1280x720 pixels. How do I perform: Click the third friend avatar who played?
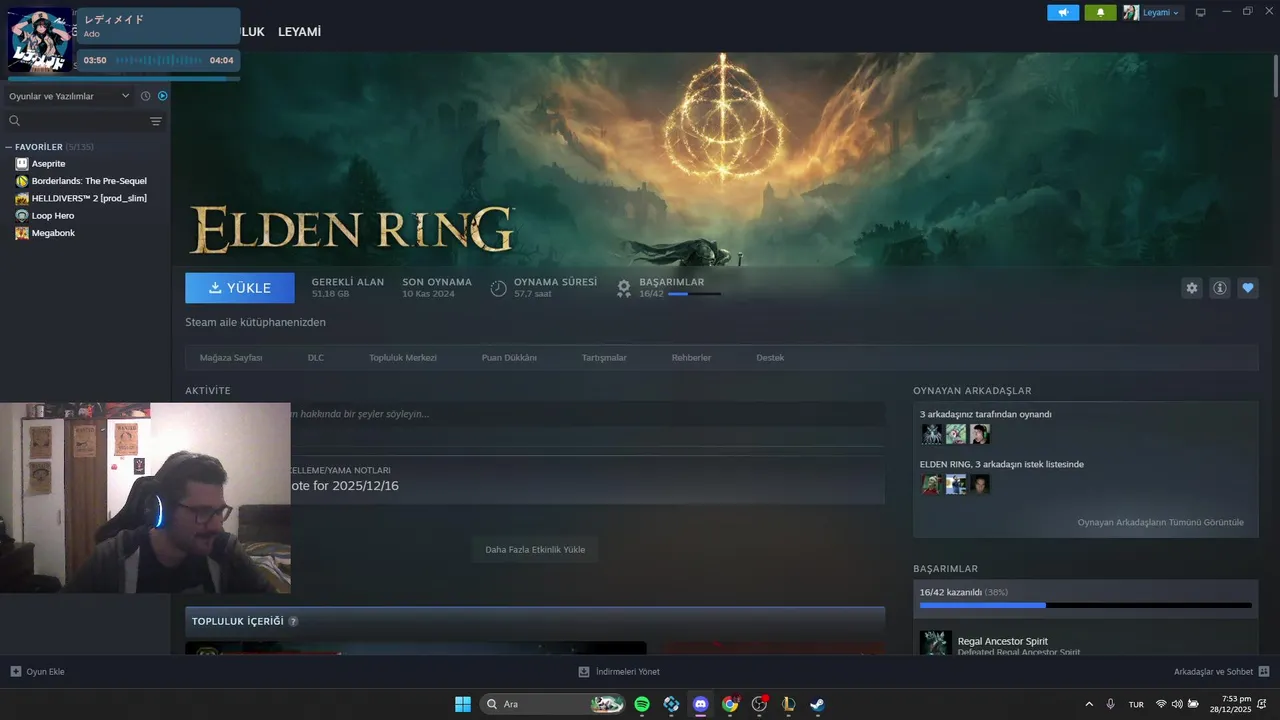click(x=980, y=434)
